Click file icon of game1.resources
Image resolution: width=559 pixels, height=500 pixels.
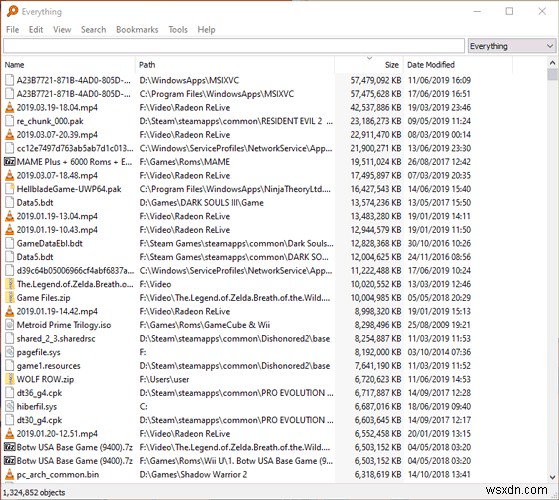point(10,366)
